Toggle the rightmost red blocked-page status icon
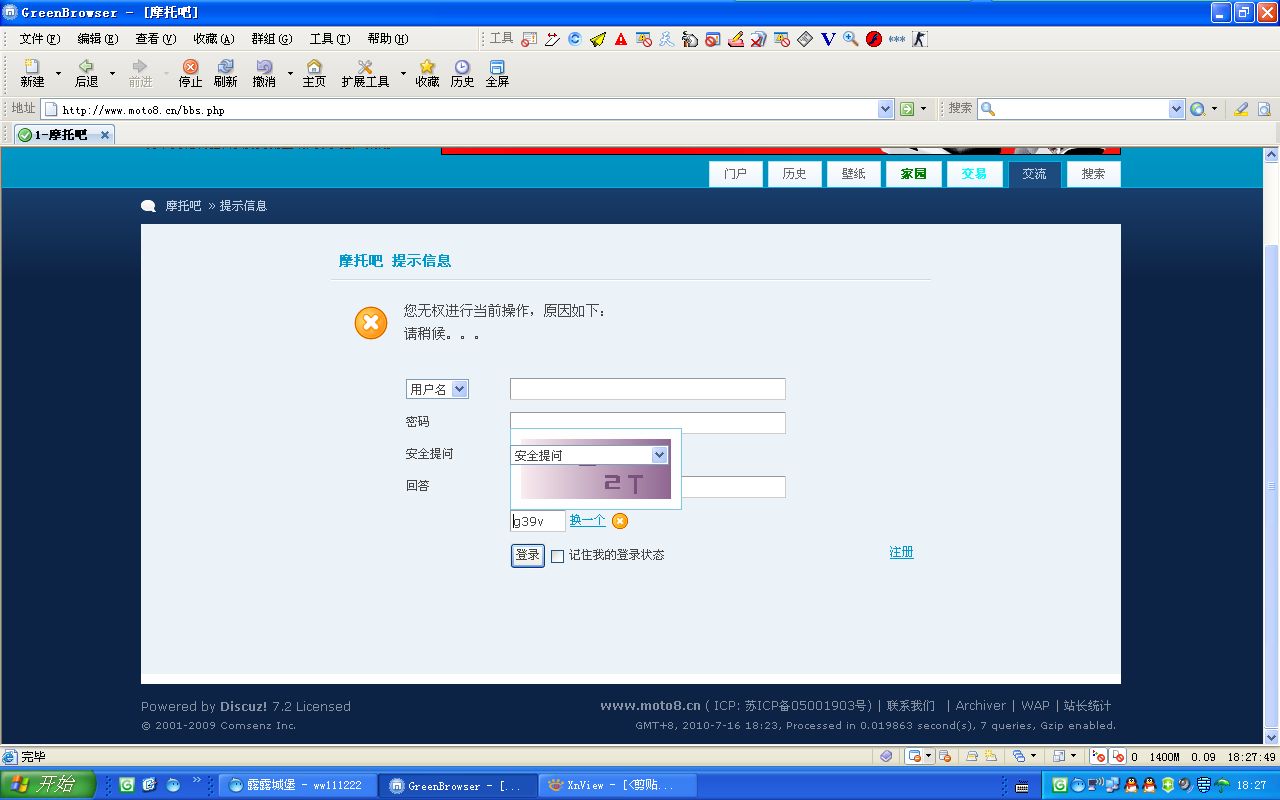 (1118, 757)
